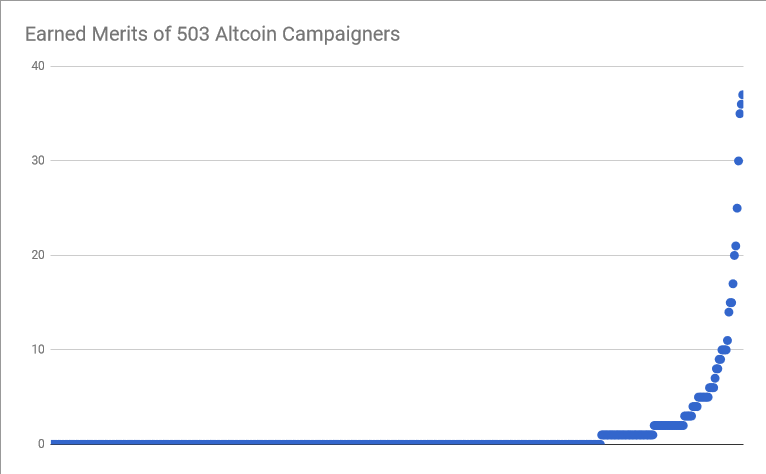Click the data point at value 21
The height and width of the screenshot is (474, 766).
[x=736, y=246]
